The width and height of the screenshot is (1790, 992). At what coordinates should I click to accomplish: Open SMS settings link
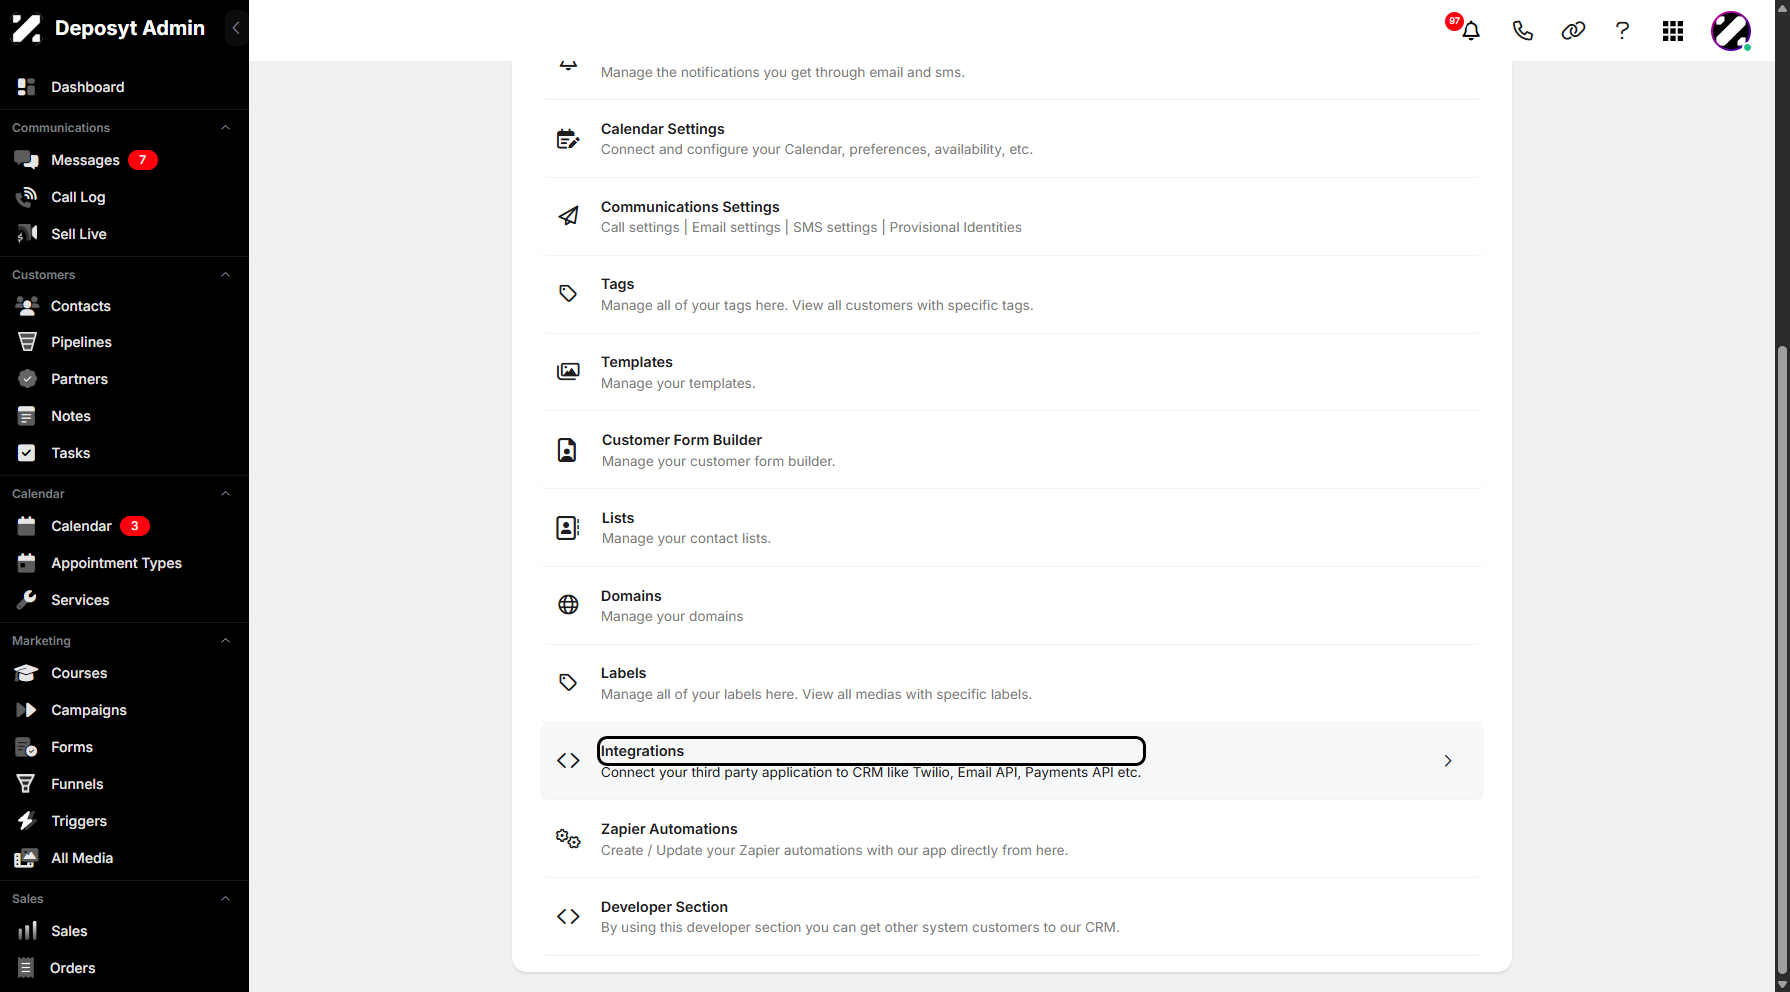tap(835, 228)
